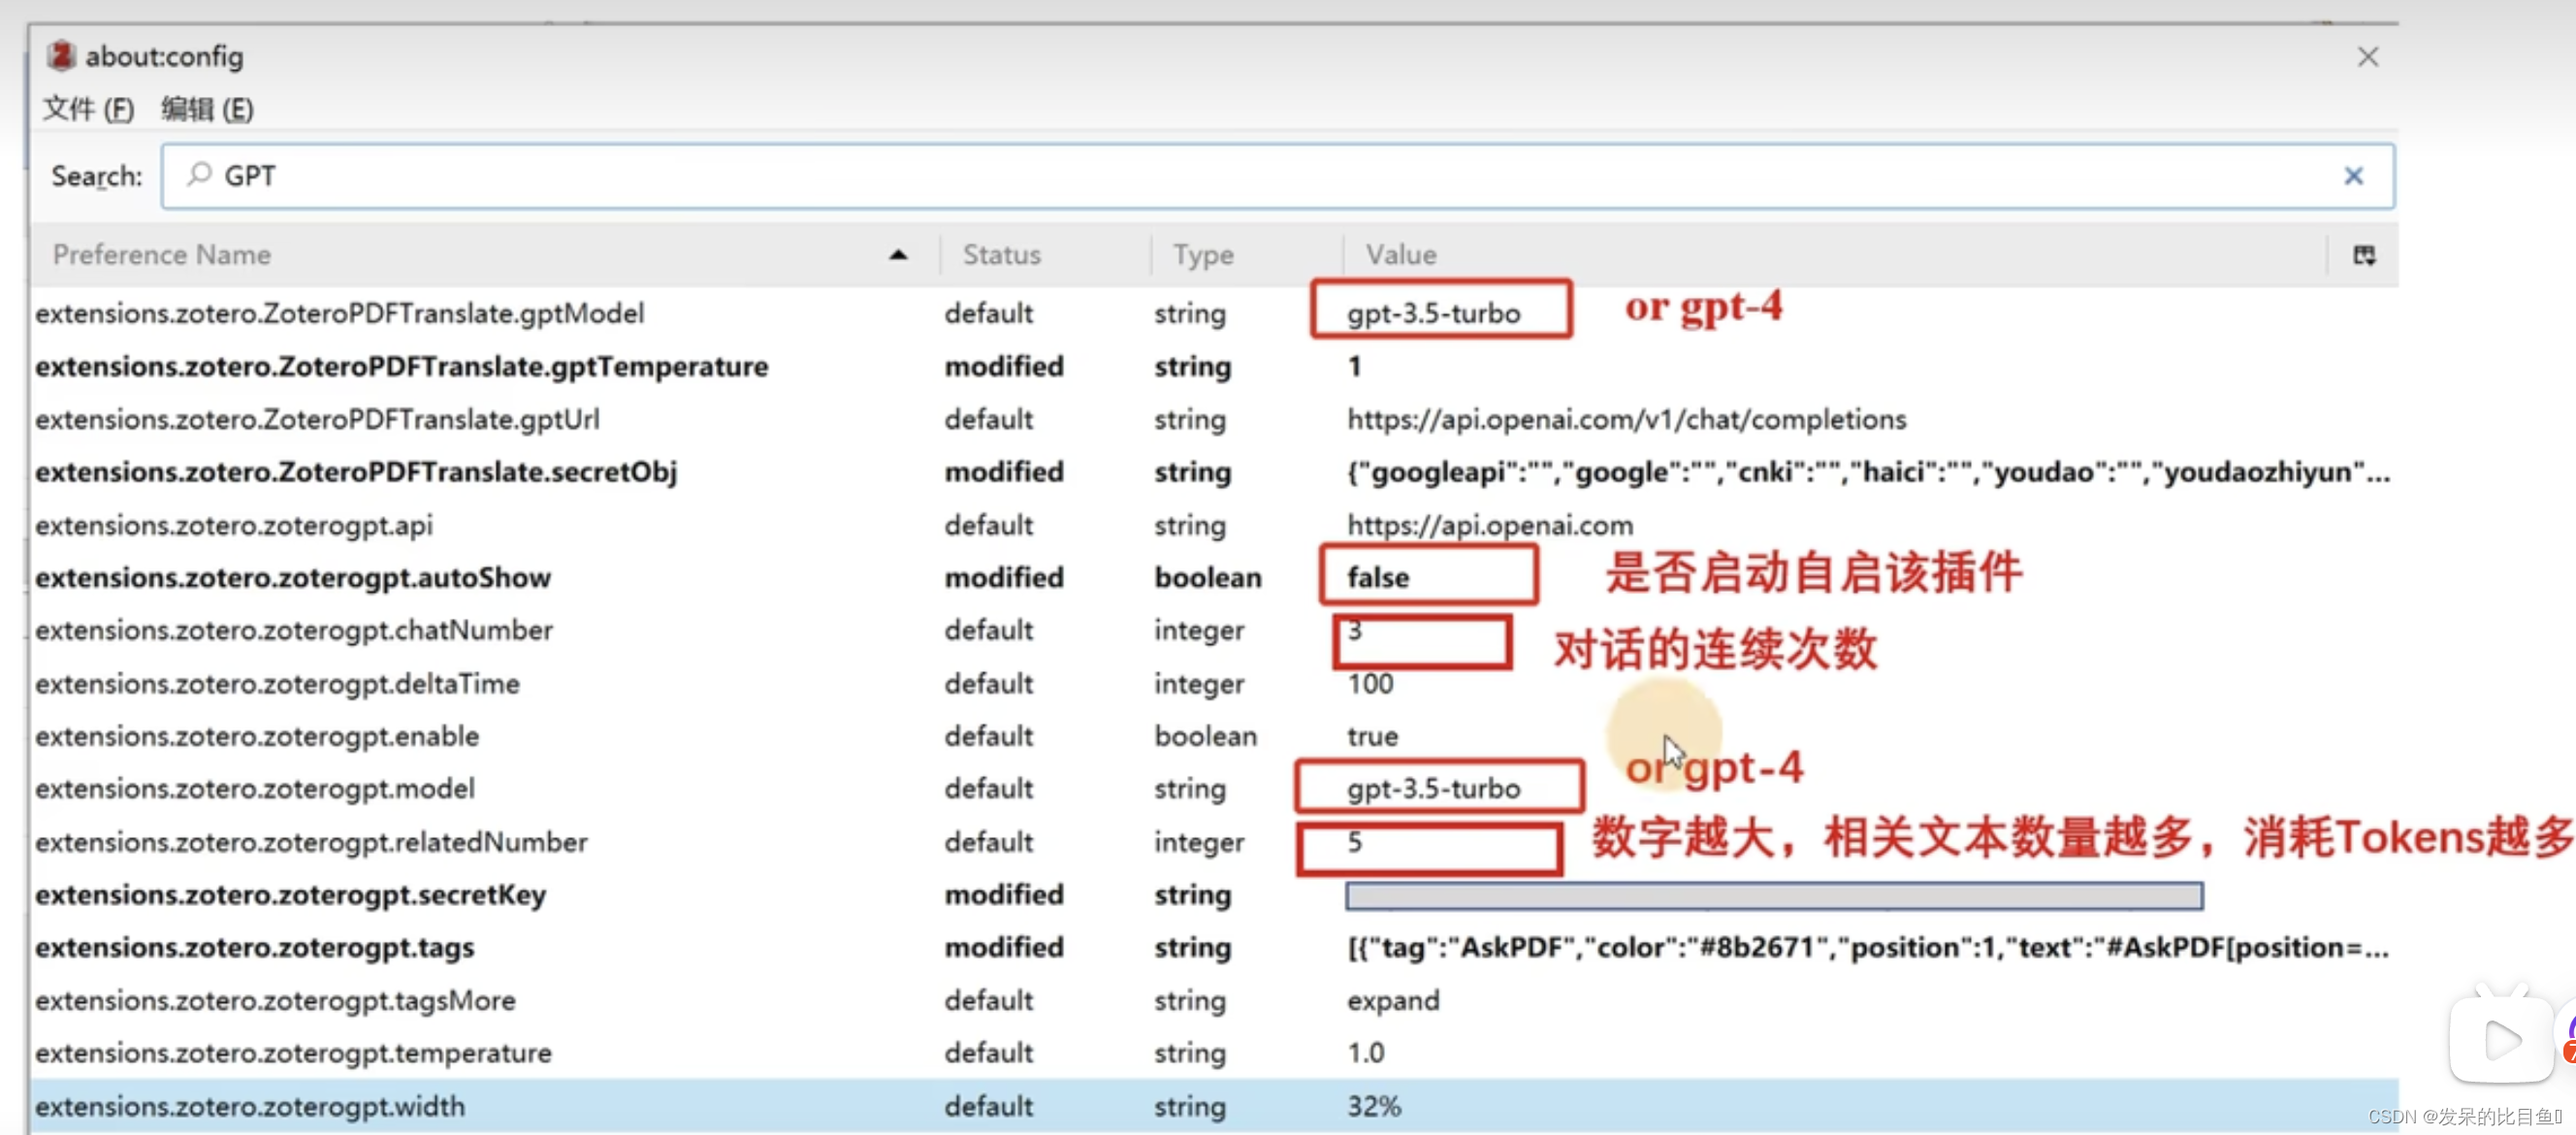Click the value 3 of chatNumber
This screenshot has height=1135, width=2576.
(1354, 630)
